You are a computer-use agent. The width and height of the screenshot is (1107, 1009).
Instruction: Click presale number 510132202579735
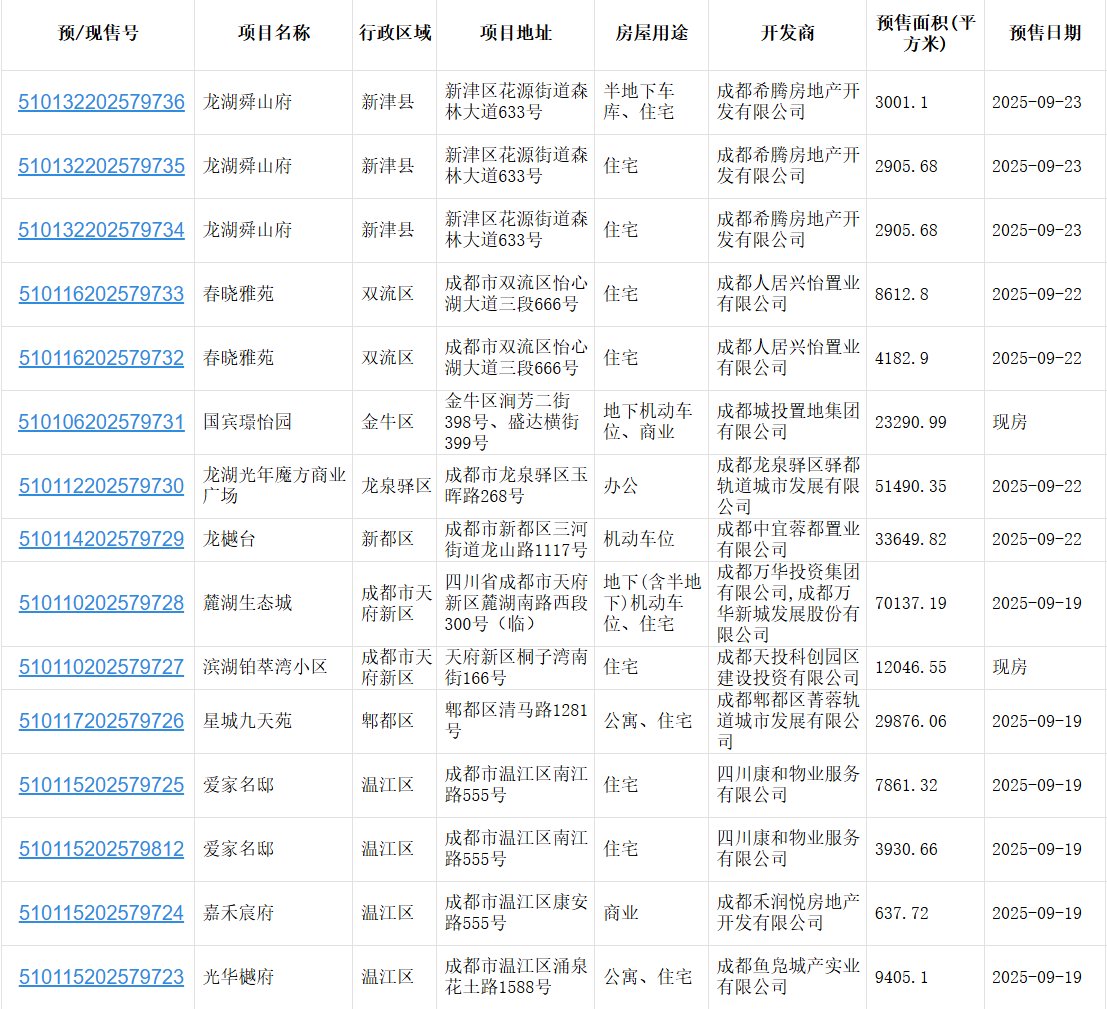point(101,166)
